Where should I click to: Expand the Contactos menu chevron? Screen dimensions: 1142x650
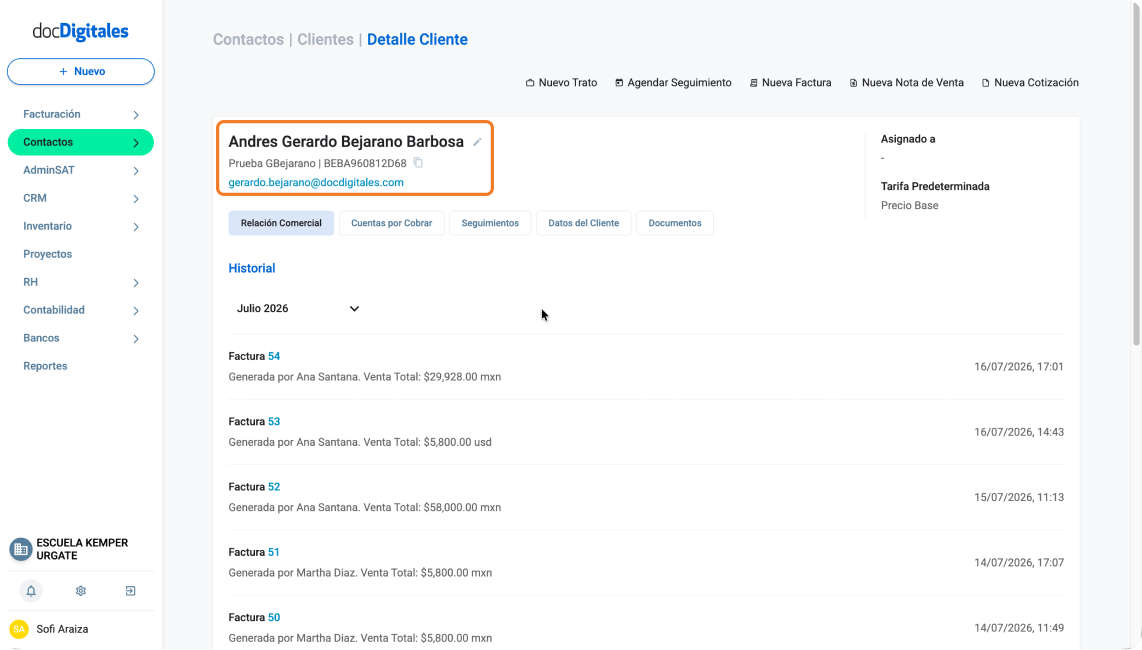(x=136, y=143)
